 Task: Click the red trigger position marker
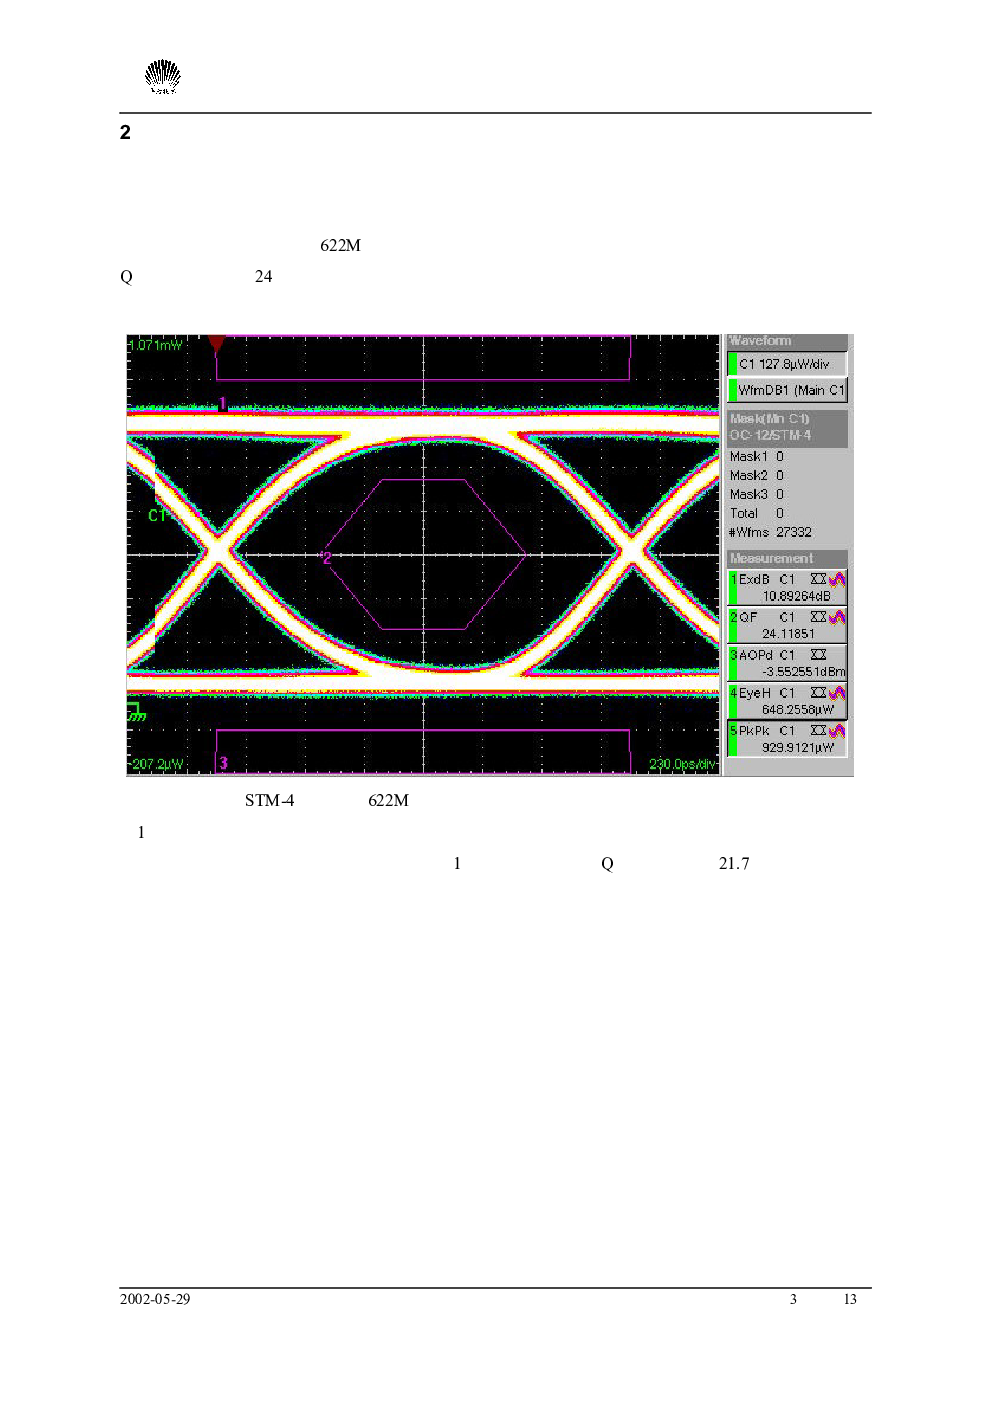[x=216, y=343]
